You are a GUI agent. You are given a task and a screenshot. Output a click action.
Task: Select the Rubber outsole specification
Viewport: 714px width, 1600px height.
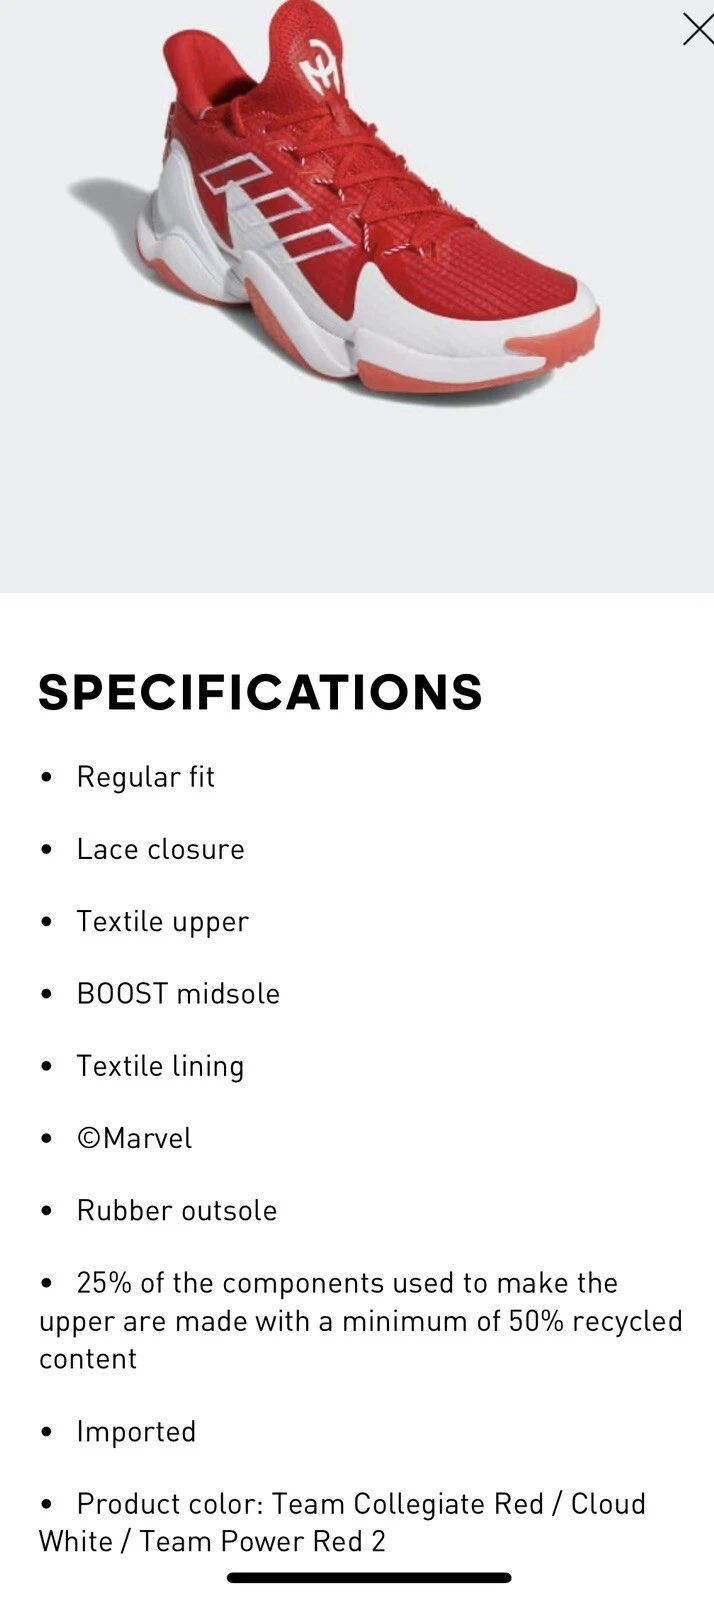point(177,1210)
